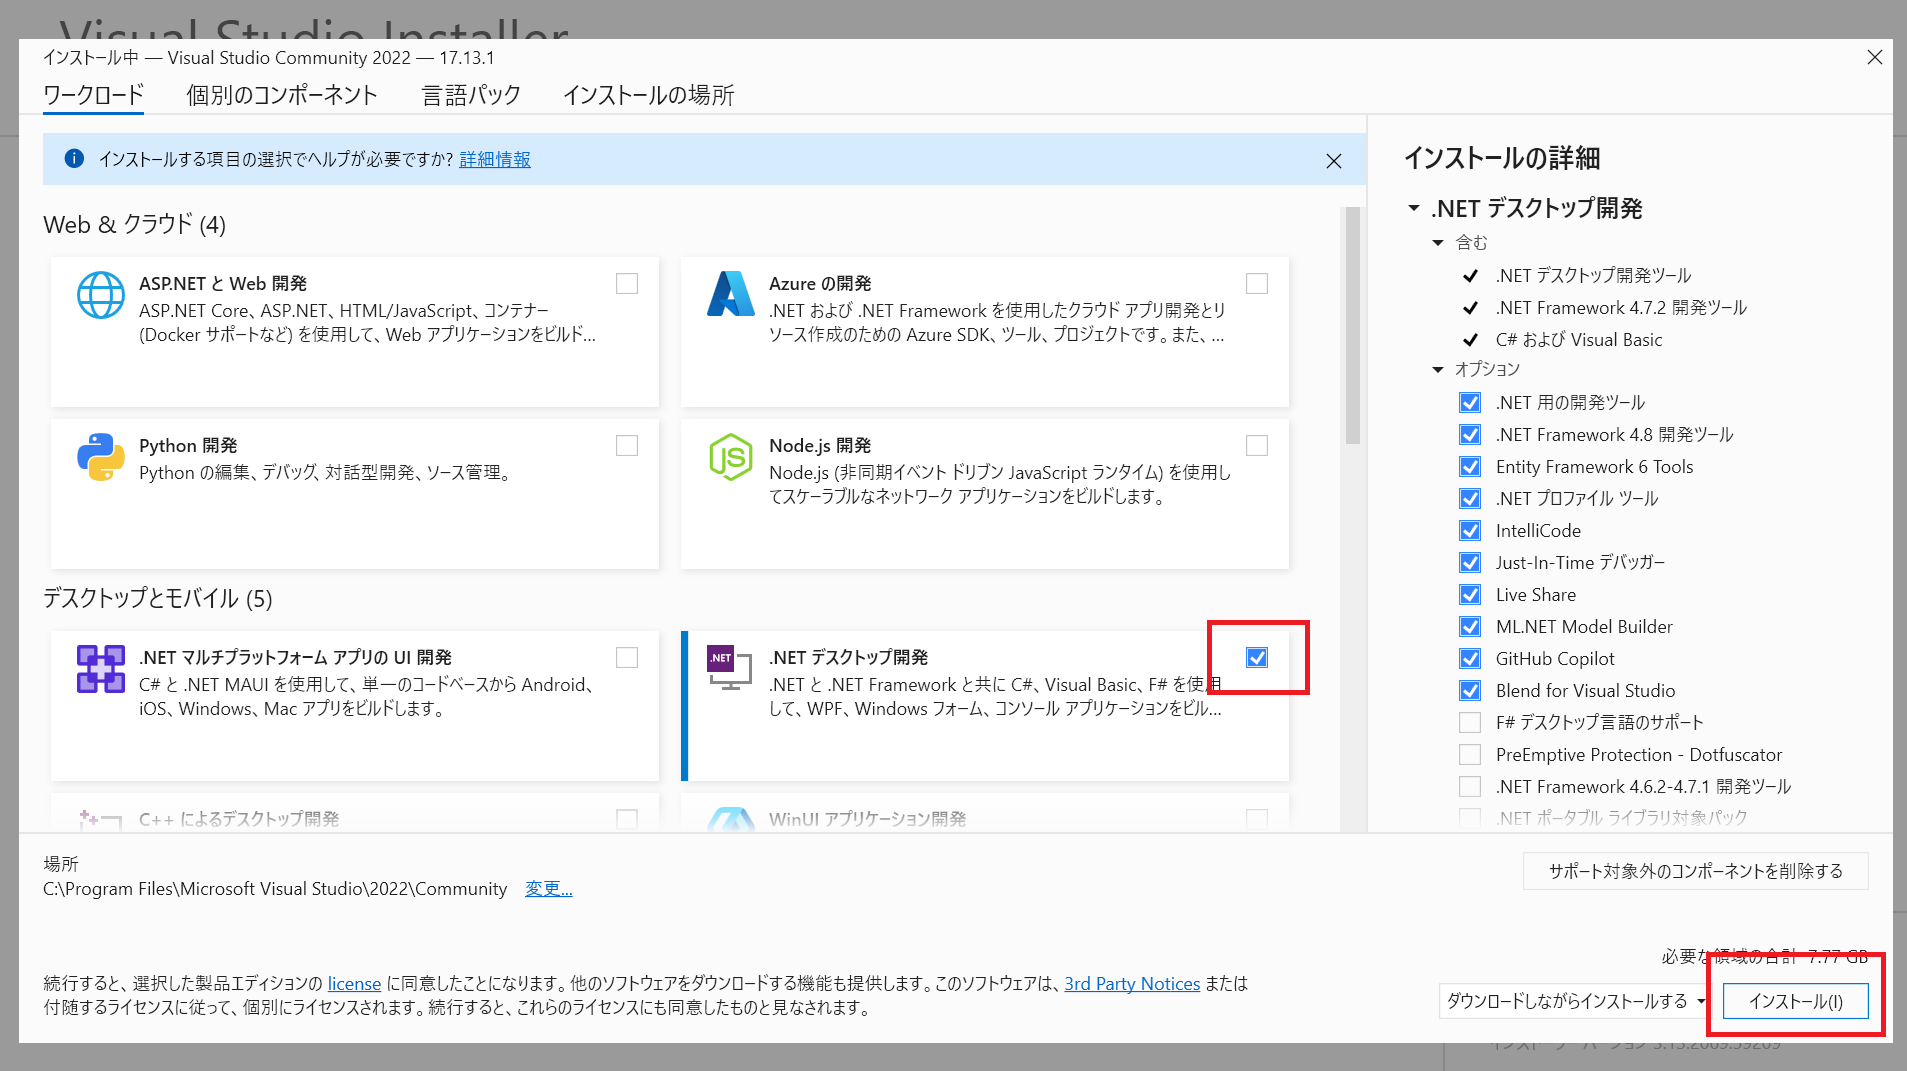The image size is (1907, 1071).
Task: Check the .NET マルチプラットフォーム アプリ workload
Action: tap(627, 658)
